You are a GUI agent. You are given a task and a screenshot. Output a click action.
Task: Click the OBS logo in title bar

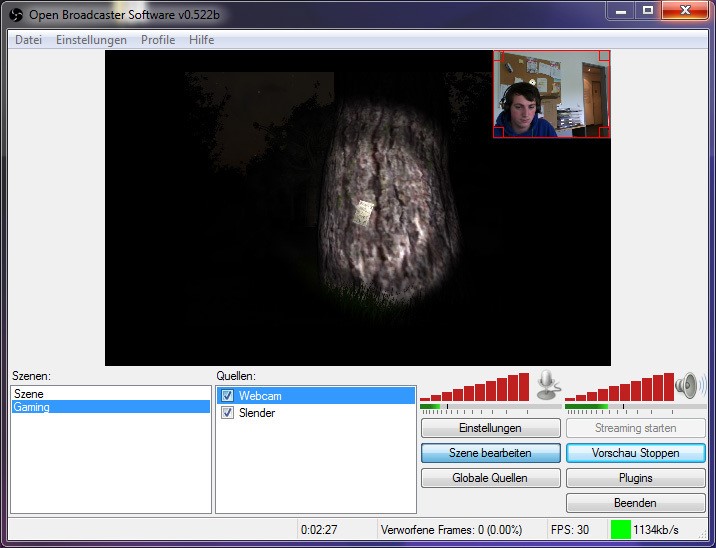point(16,15)
